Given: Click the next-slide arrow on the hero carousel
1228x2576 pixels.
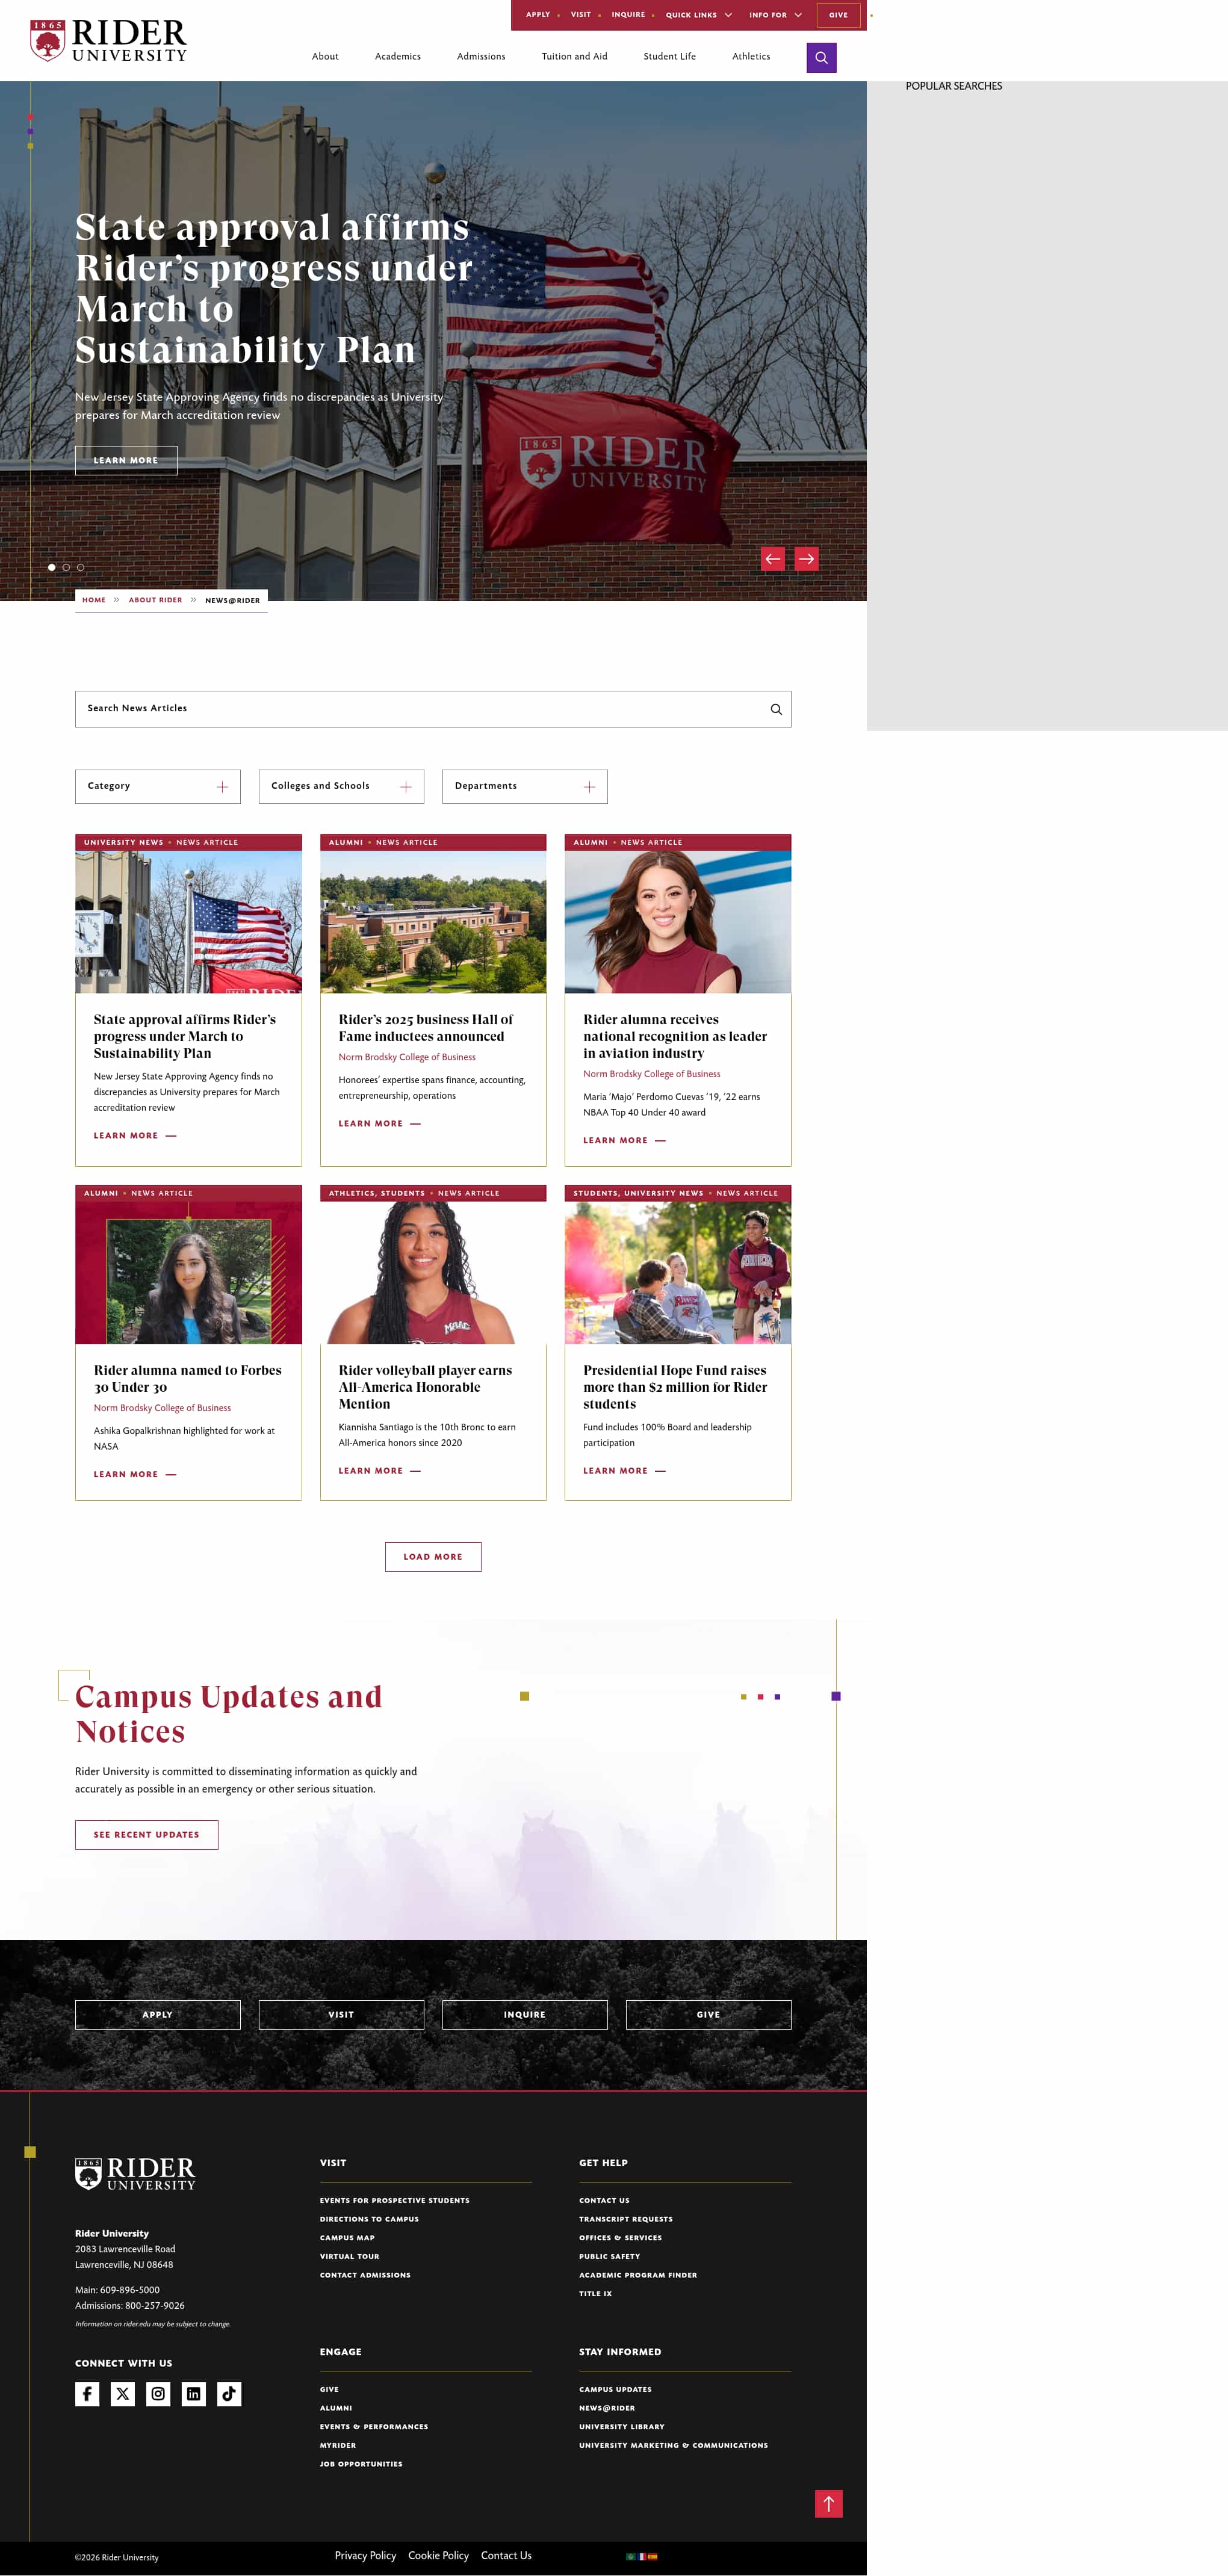Looking at the screenshot, I should [x=806, y=559].
